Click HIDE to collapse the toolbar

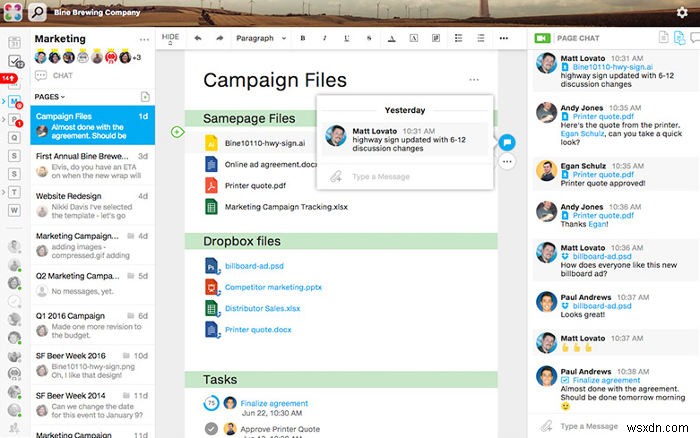(x=170, y=38)
